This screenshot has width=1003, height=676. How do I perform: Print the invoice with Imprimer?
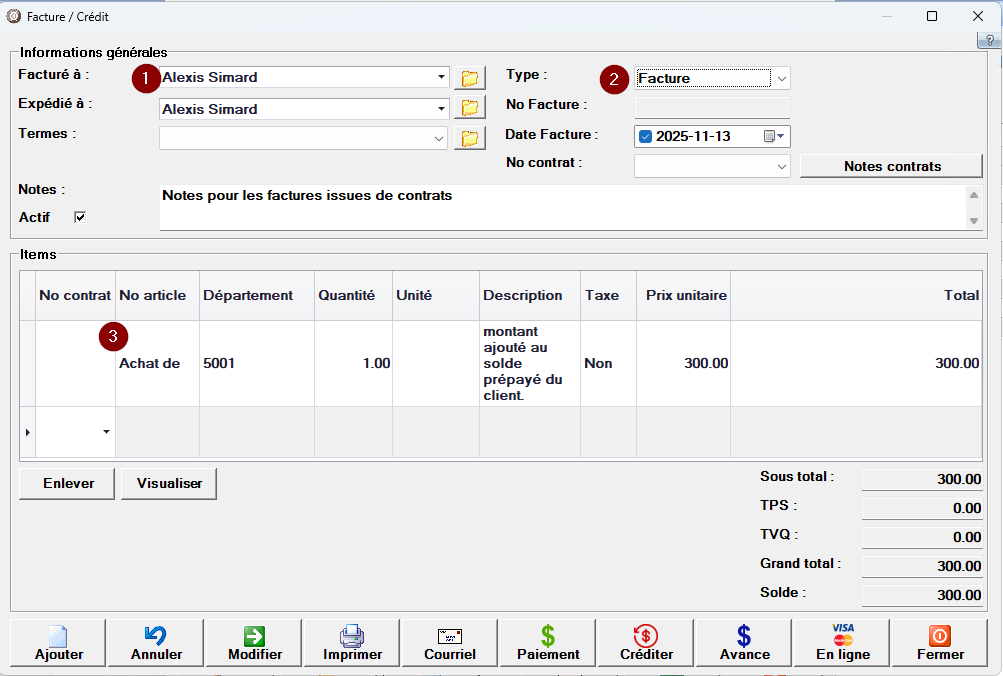click(352, 643)
